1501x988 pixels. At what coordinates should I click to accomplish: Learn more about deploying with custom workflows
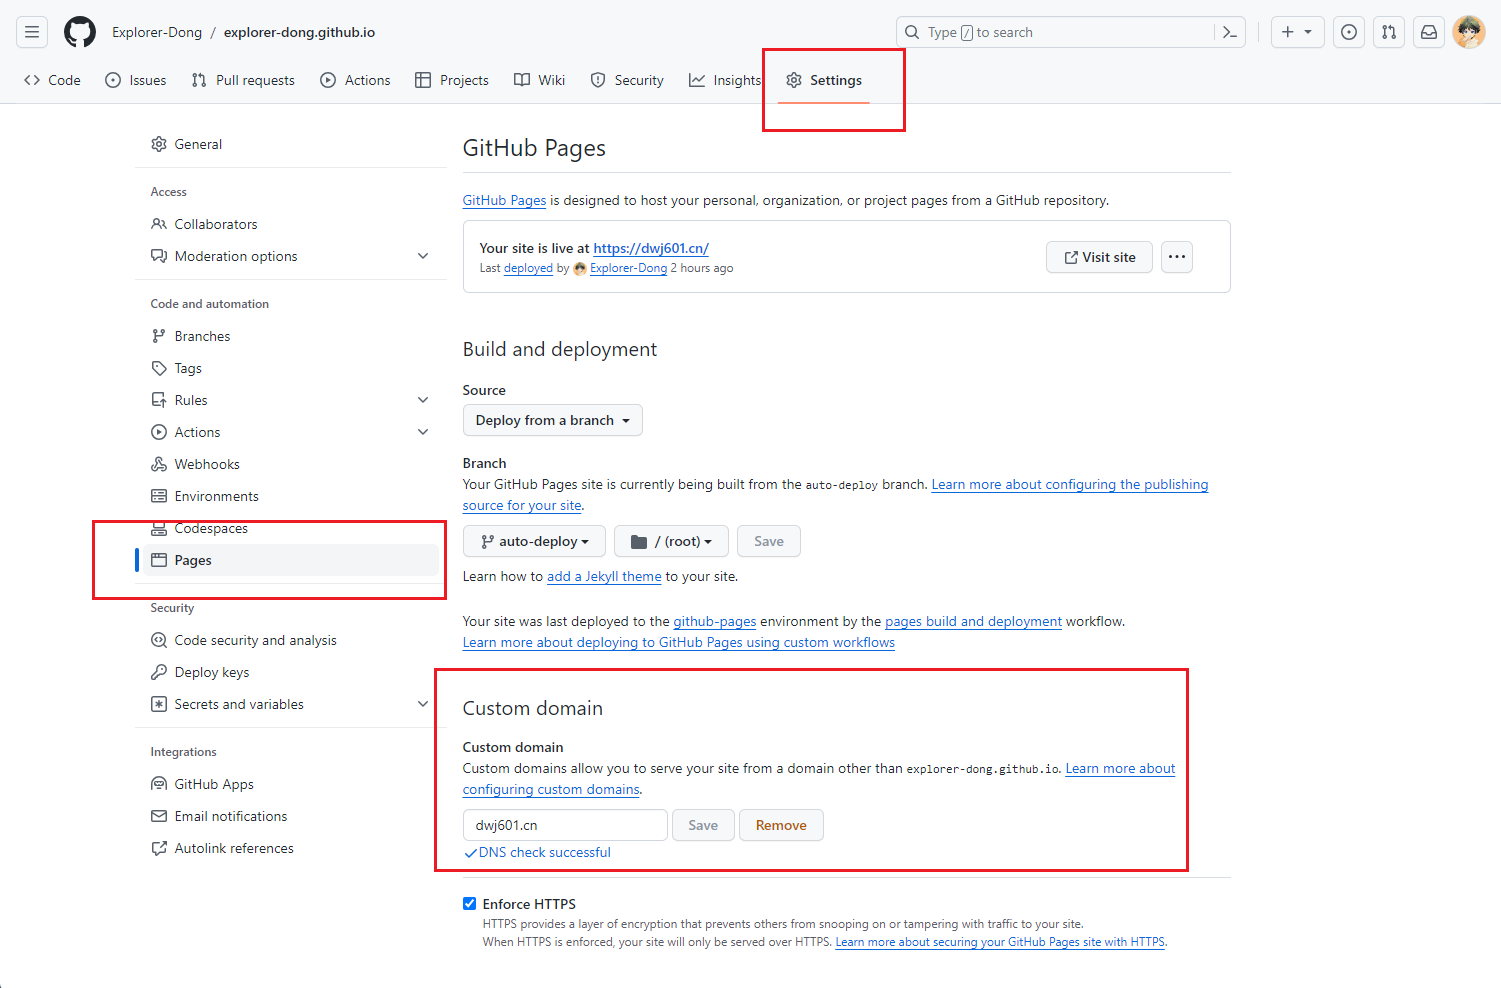click(x=679, y=642)
